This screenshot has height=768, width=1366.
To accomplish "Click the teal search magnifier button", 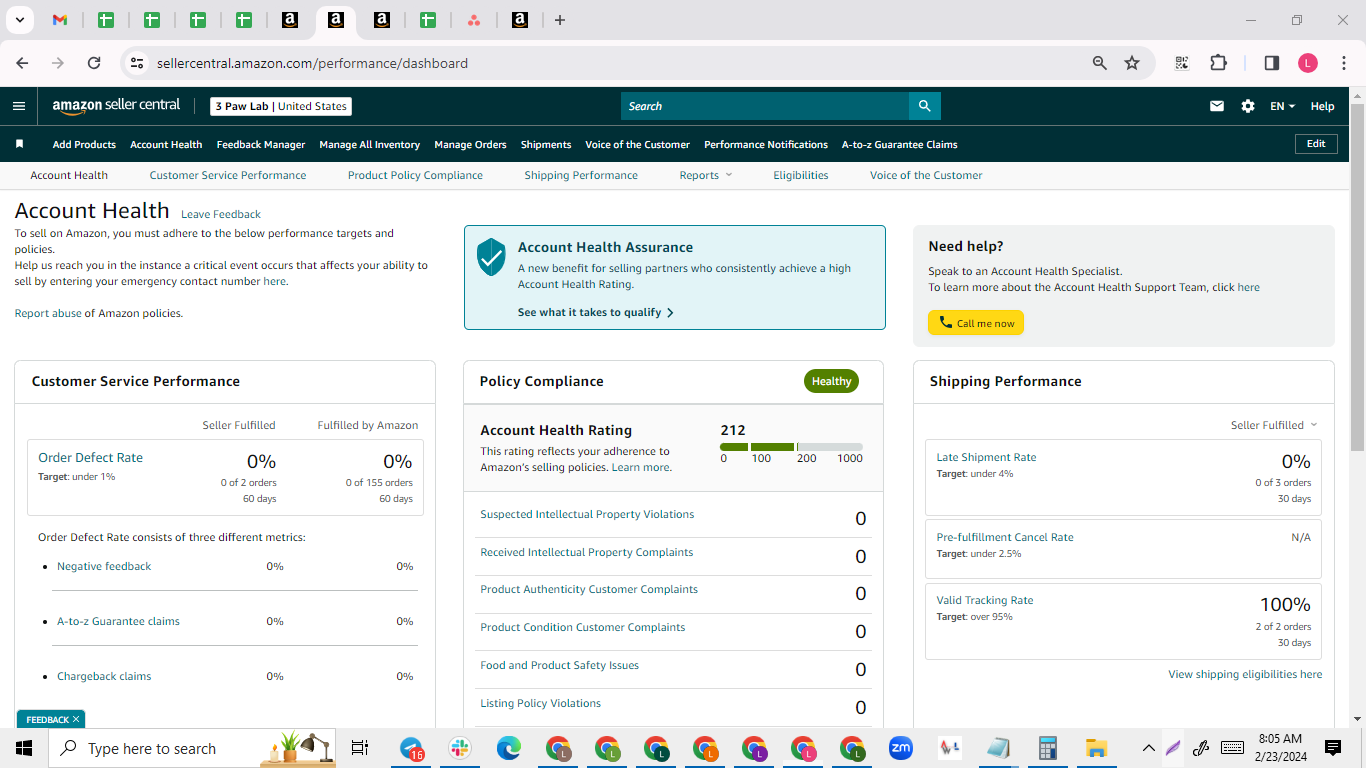I will point(924,106).
